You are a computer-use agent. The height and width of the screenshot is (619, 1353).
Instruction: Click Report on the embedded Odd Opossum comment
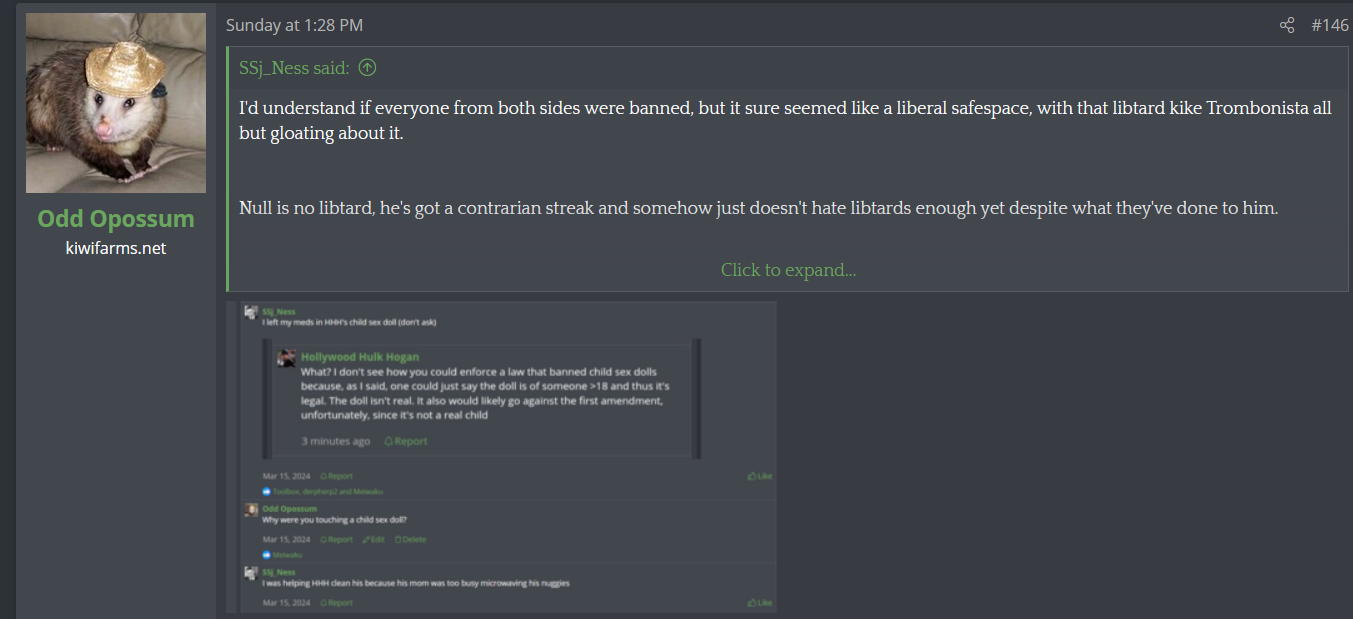337,539
